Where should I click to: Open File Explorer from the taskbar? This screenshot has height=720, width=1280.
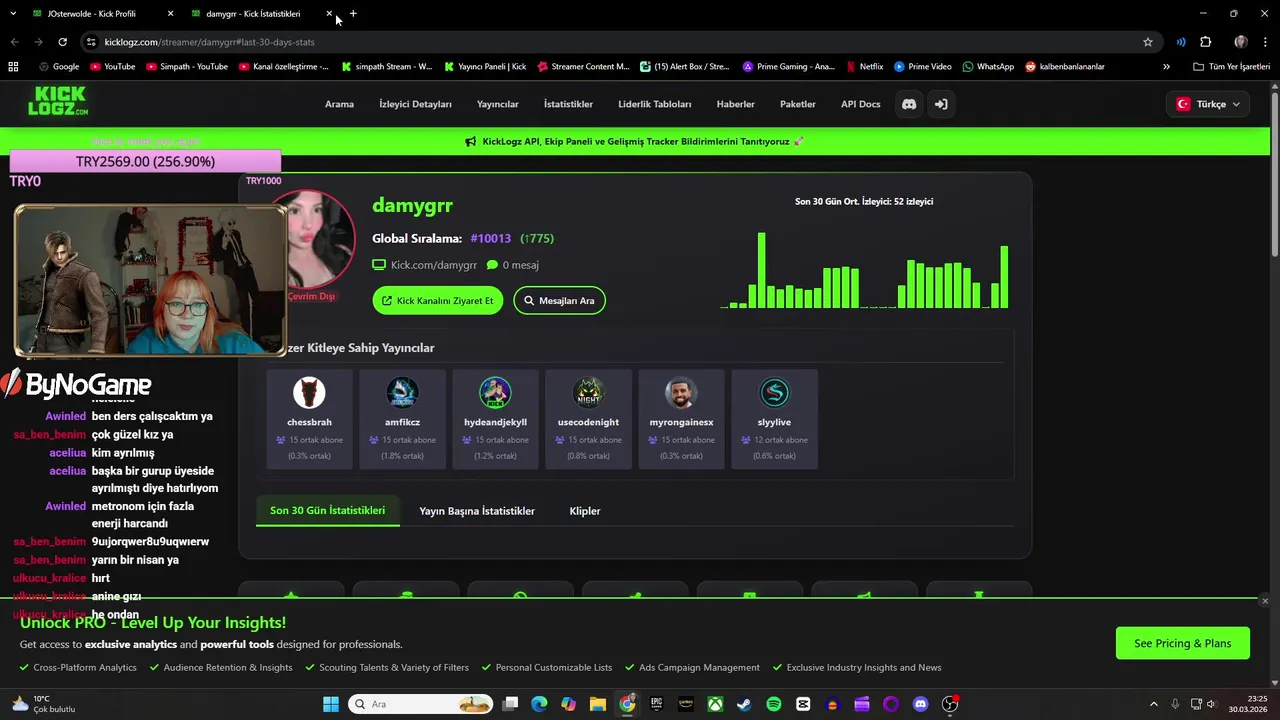pos(597,704)
